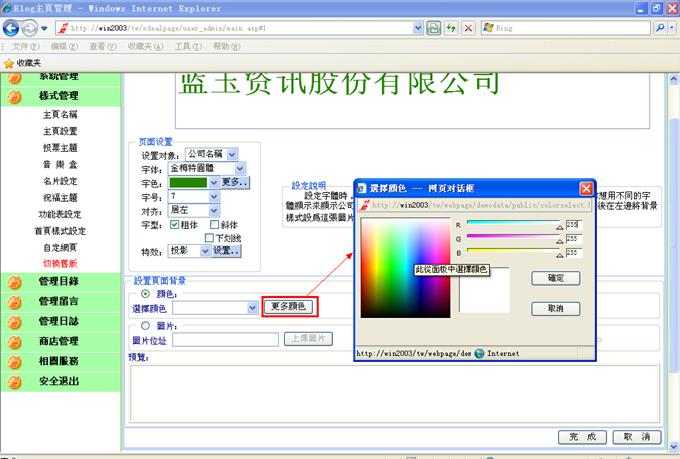The width and height of the screenshot is (680, 459).
Task: Click the icon beside 安全退出
Action: [x=14, y=381]
